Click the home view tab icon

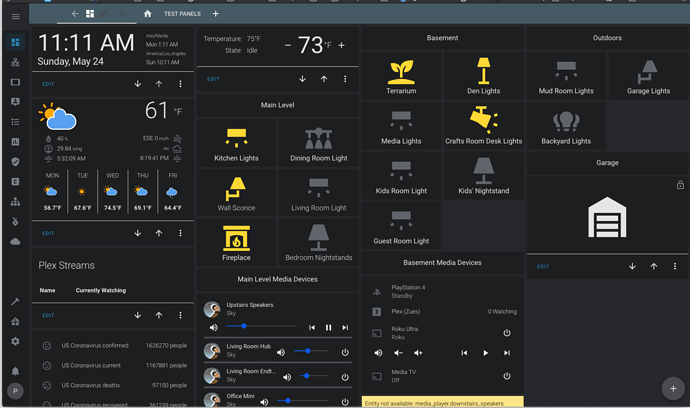[148, 14]
